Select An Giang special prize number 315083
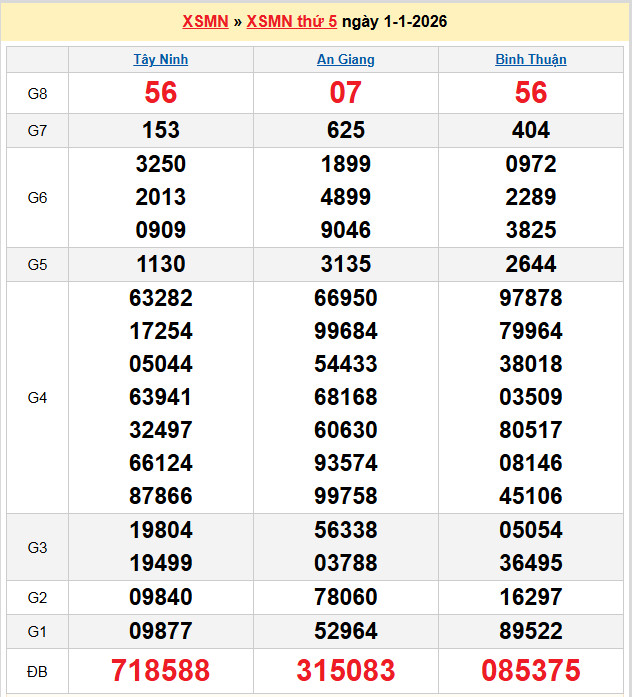The height and width of the screenshot is (697, 632). (346, 670)
